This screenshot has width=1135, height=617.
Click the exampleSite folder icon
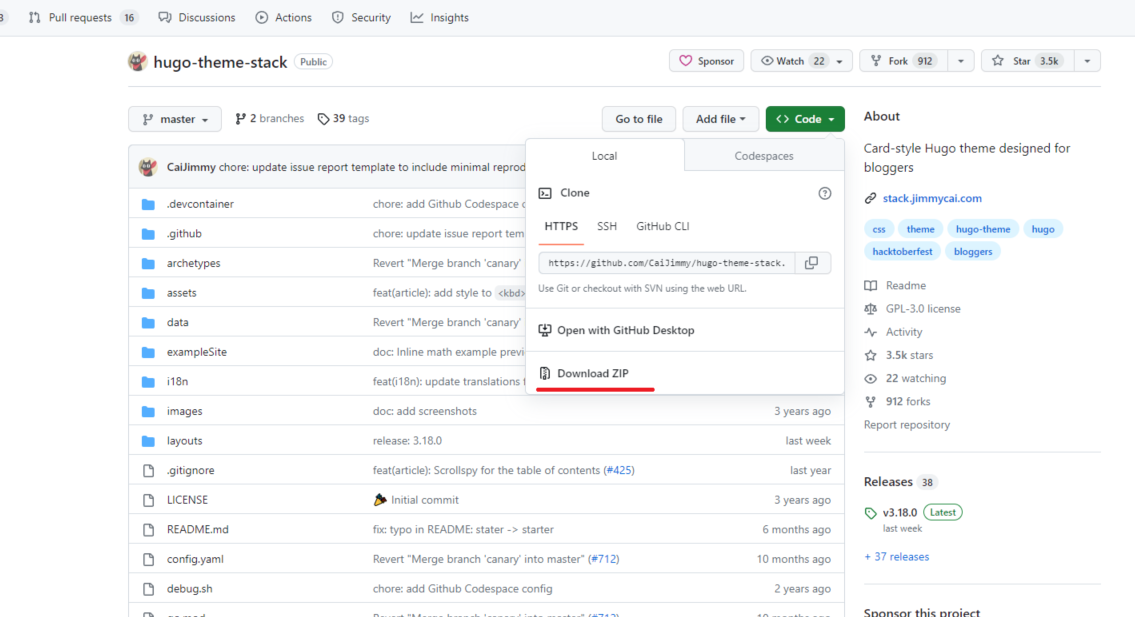[x=148, y=352]
